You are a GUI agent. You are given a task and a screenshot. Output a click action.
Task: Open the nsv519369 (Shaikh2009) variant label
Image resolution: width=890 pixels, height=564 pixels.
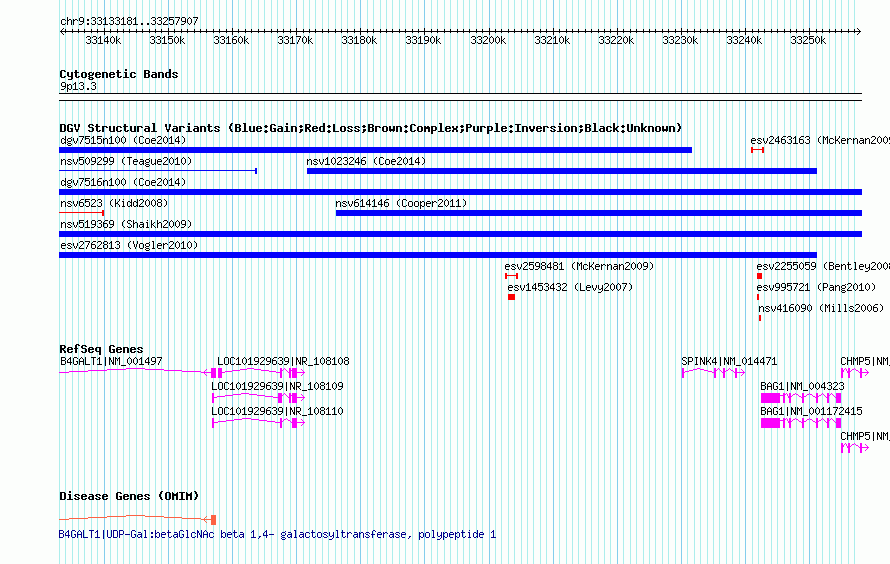126,224
